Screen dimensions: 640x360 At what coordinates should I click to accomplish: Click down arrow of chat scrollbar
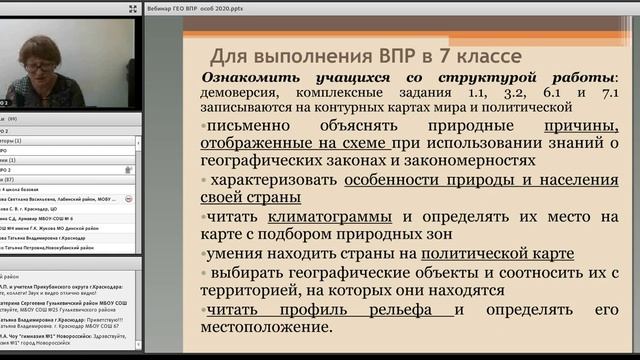coord(138,345)
